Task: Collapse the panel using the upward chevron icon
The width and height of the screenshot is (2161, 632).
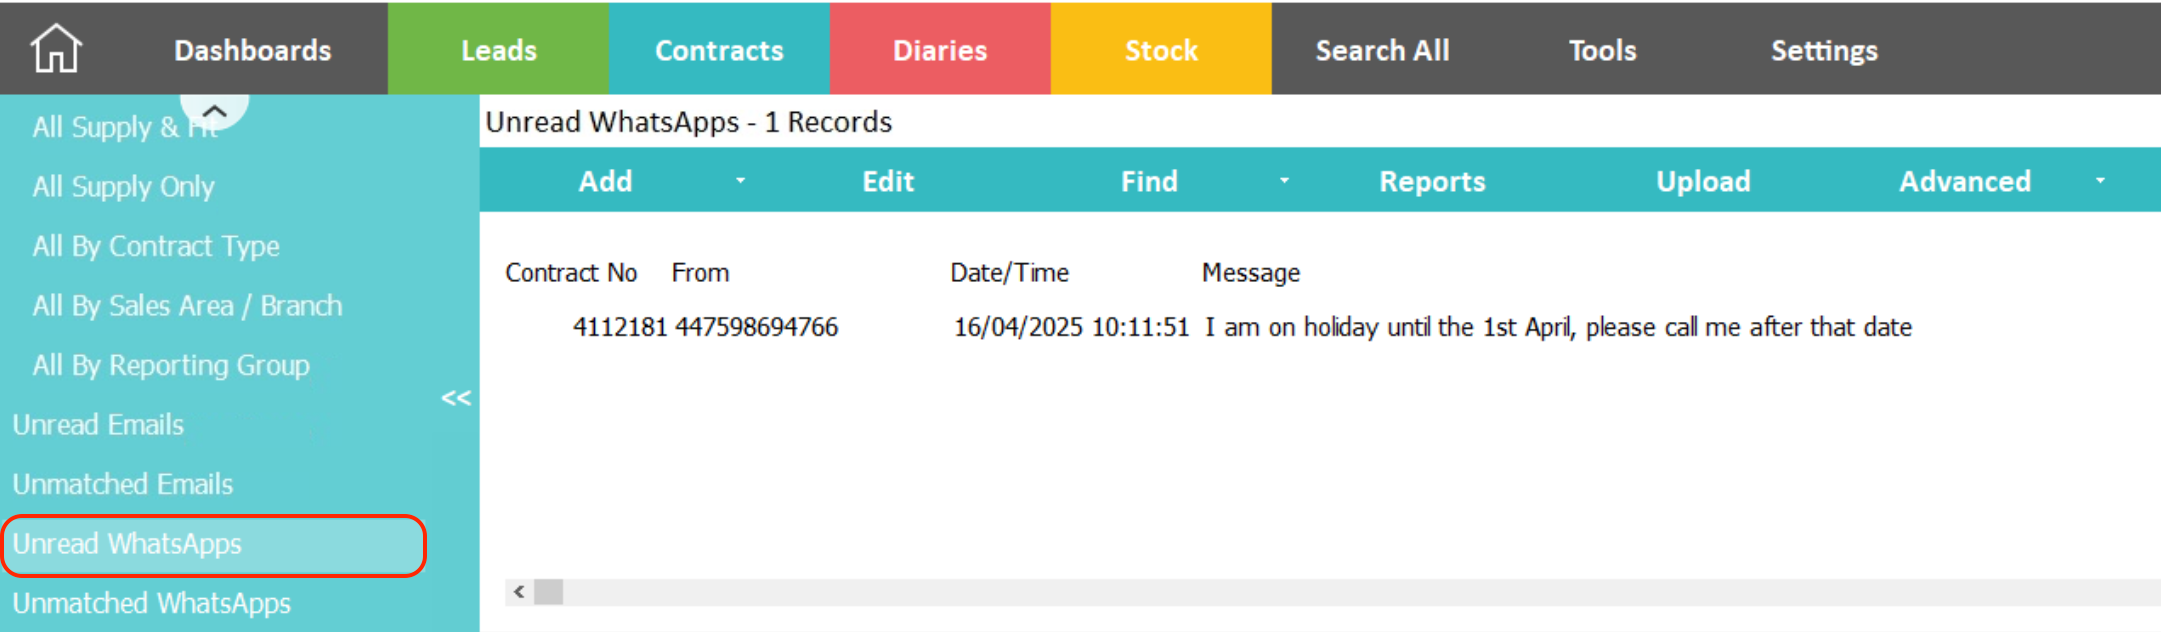Action: (x=213, y=113)
